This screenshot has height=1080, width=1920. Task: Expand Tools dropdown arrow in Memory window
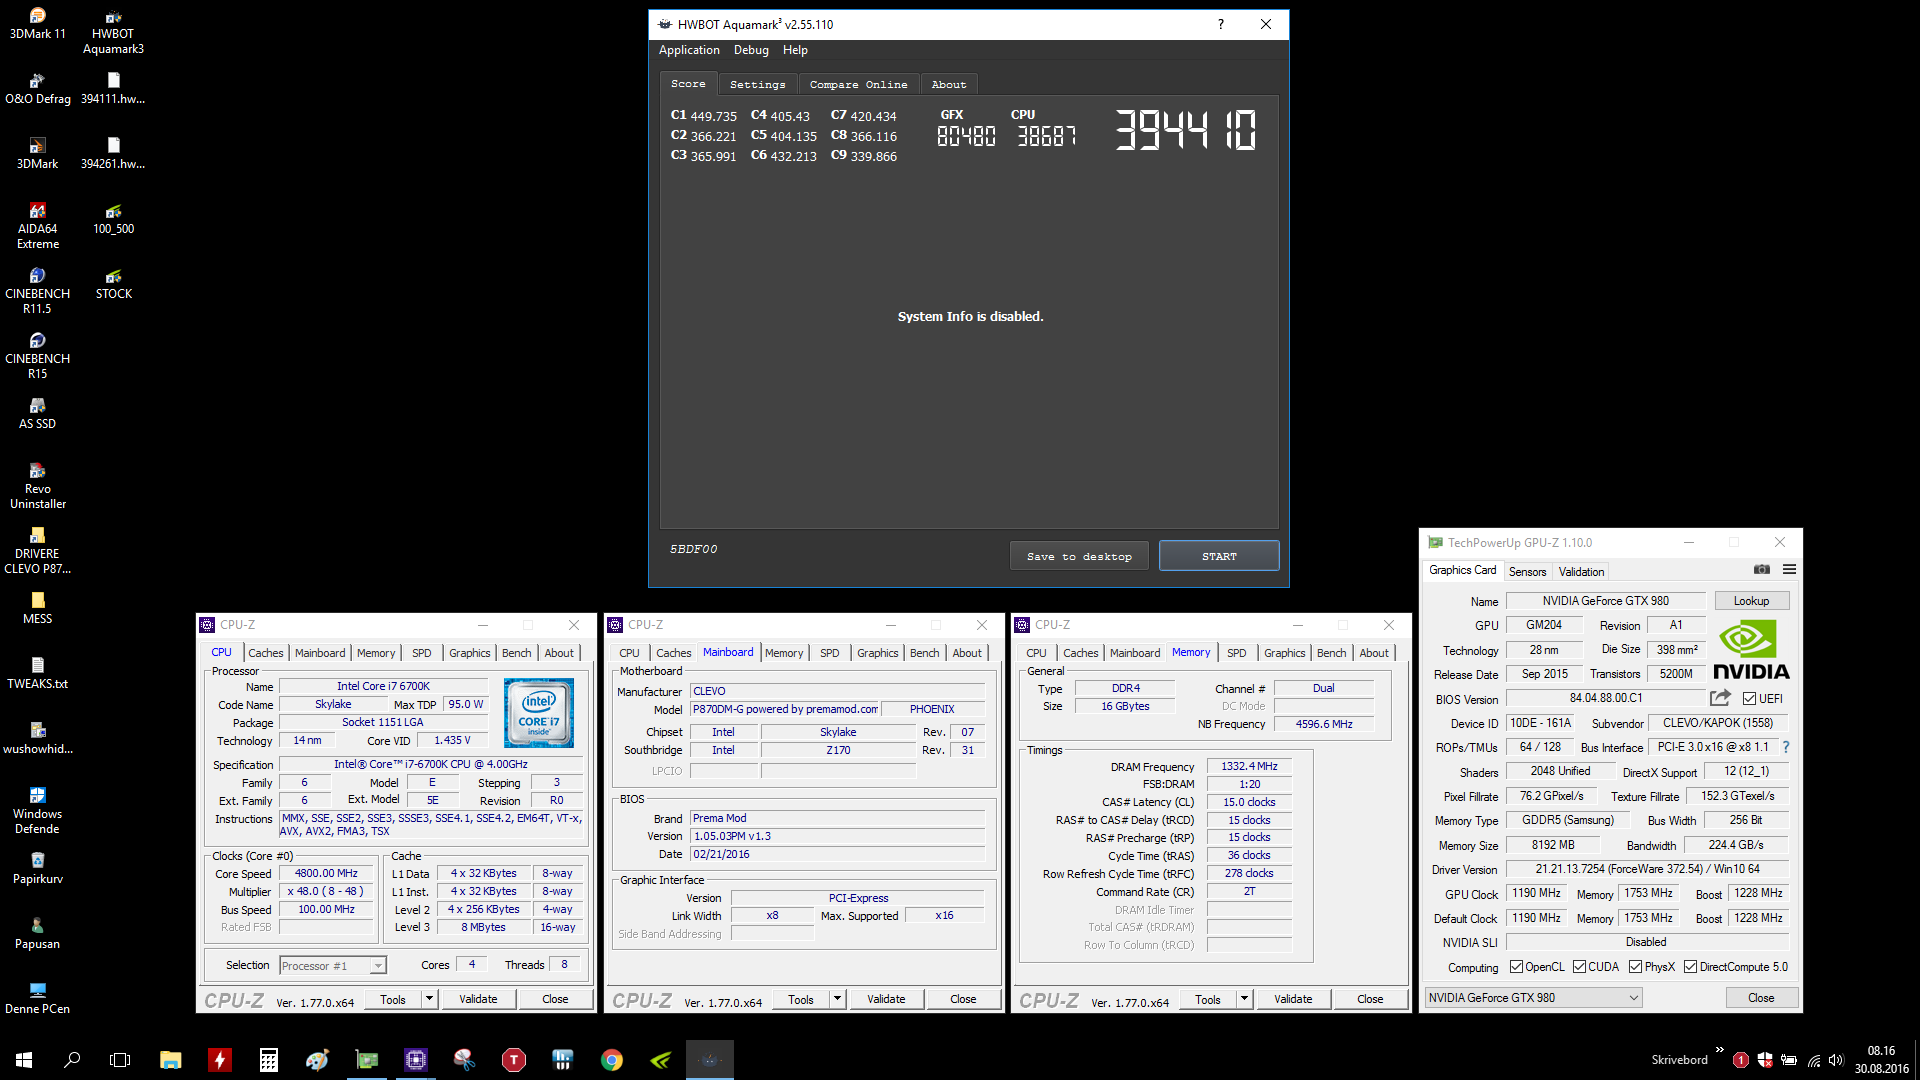[1244, 999]
